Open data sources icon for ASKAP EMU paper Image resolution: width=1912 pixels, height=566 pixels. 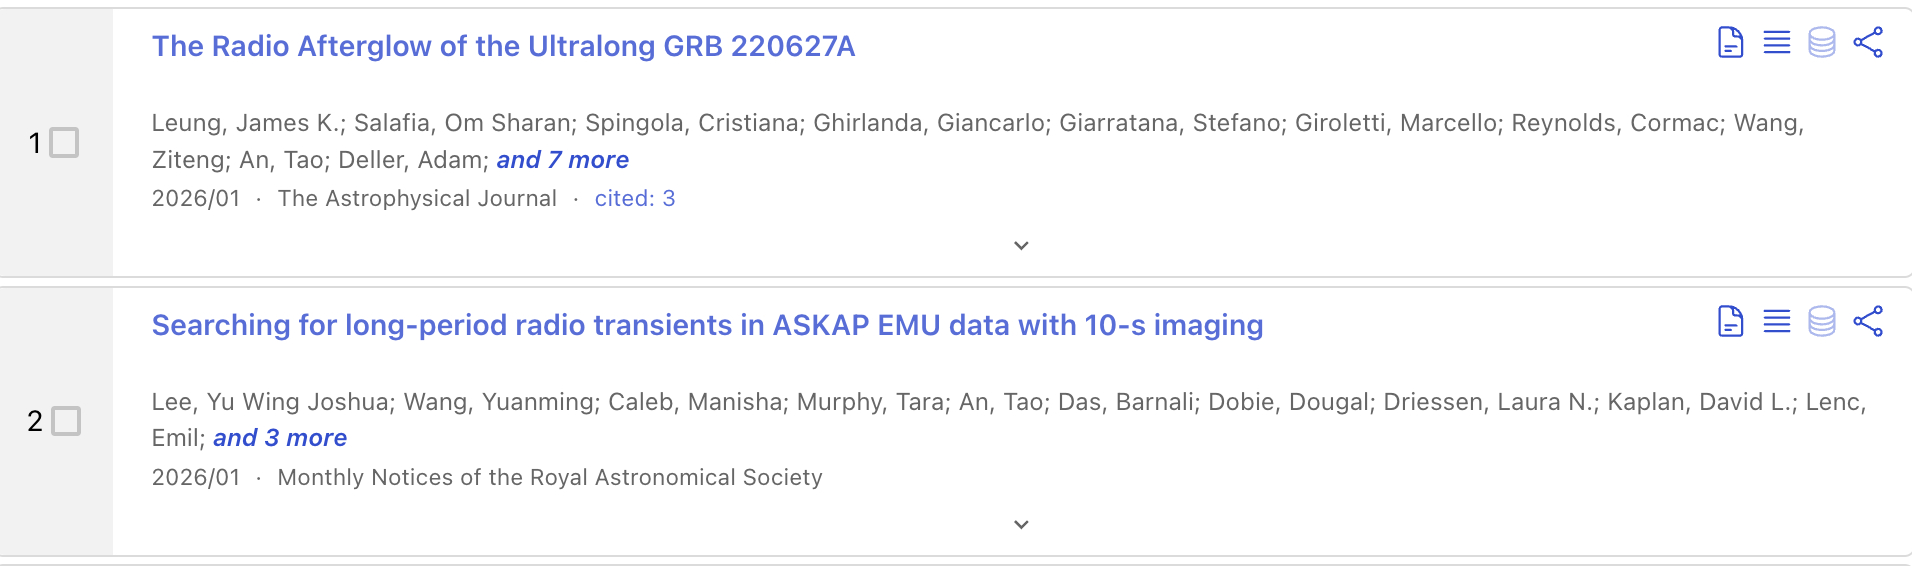coord(1821,322)
